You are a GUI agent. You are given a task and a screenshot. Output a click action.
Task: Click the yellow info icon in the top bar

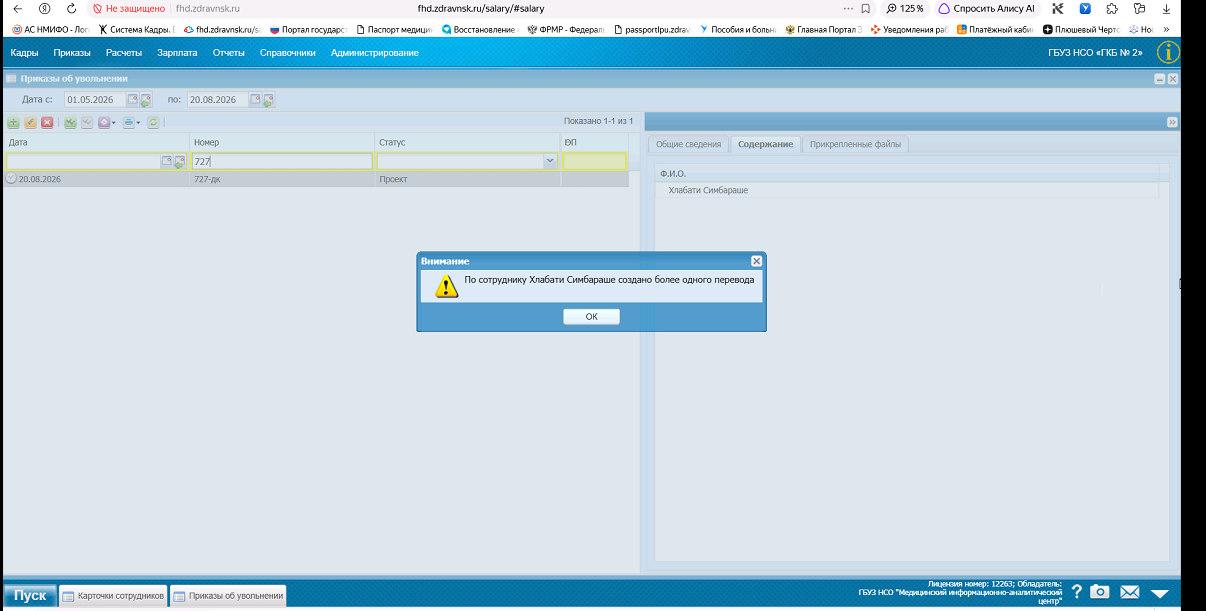pyautogui.click(x=1168, y=53)
